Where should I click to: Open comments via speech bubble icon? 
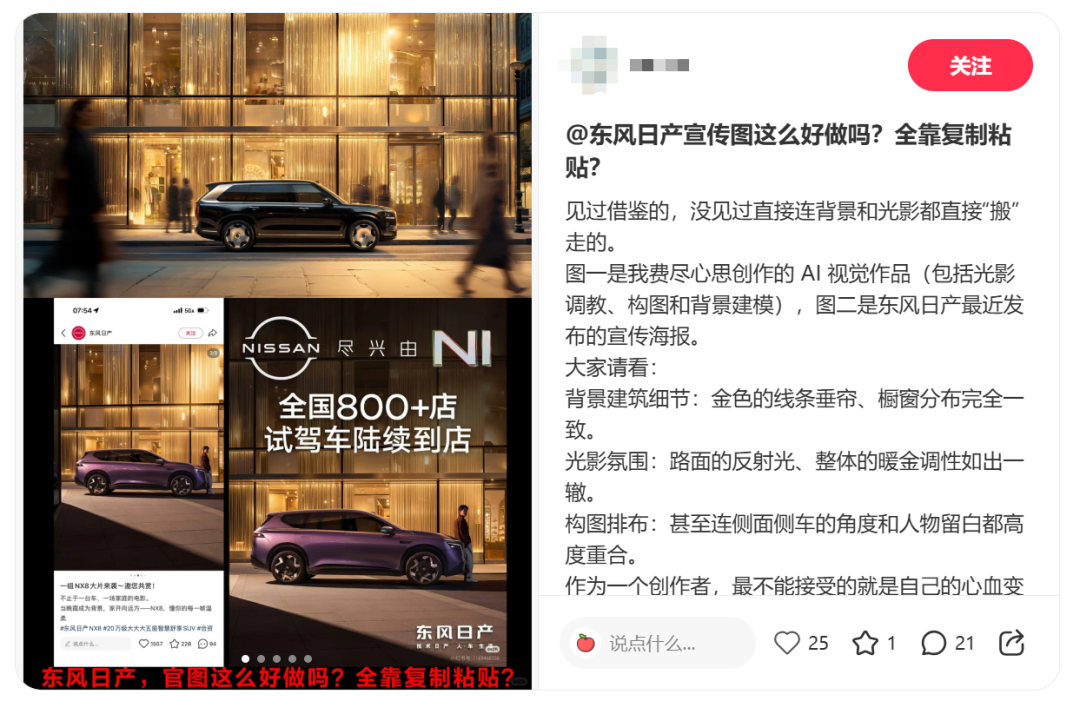click(933, 643)
